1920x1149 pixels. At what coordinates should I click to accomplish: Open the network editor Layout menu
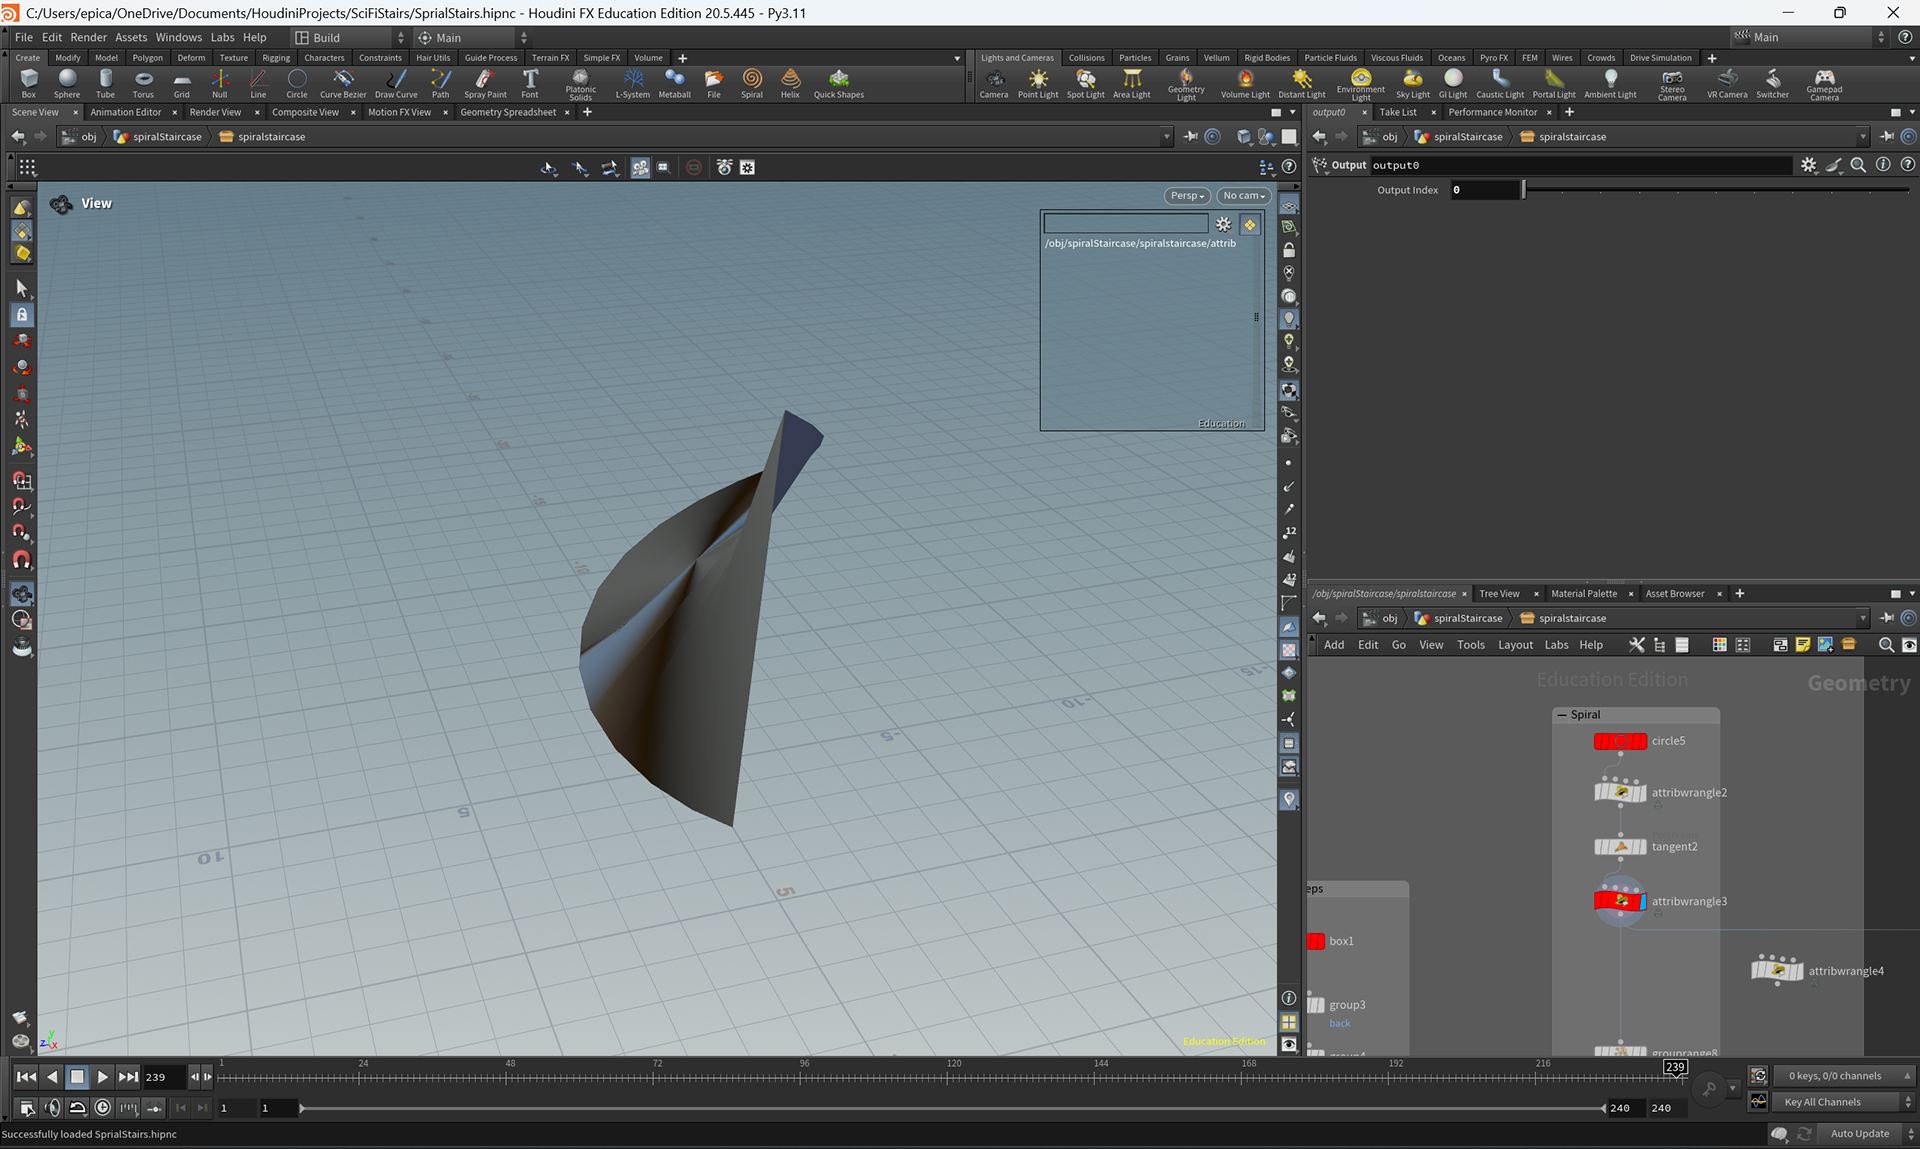click(x=1515, y=645)
